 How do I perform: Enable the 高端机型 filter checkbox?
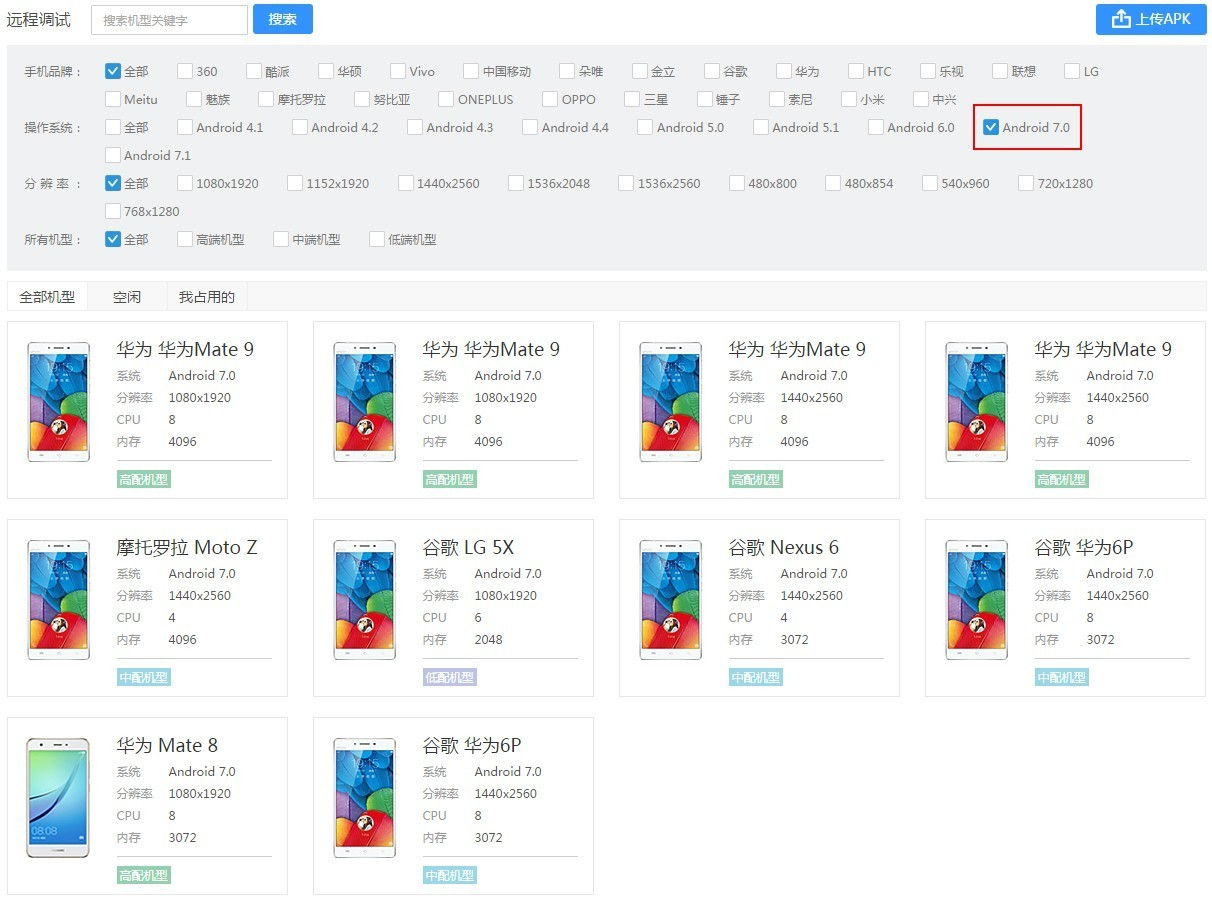coord(185,239)
